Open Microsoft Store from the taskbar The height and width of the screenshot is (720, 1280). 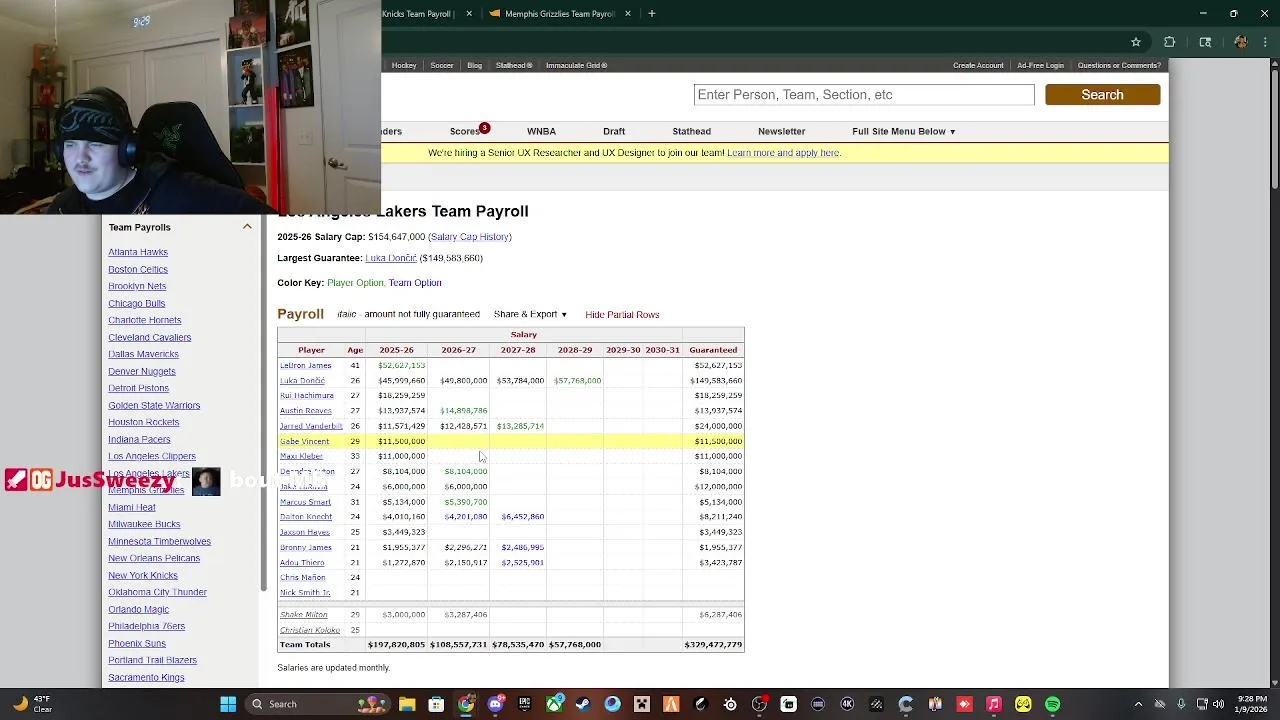[x=436, y=704]
